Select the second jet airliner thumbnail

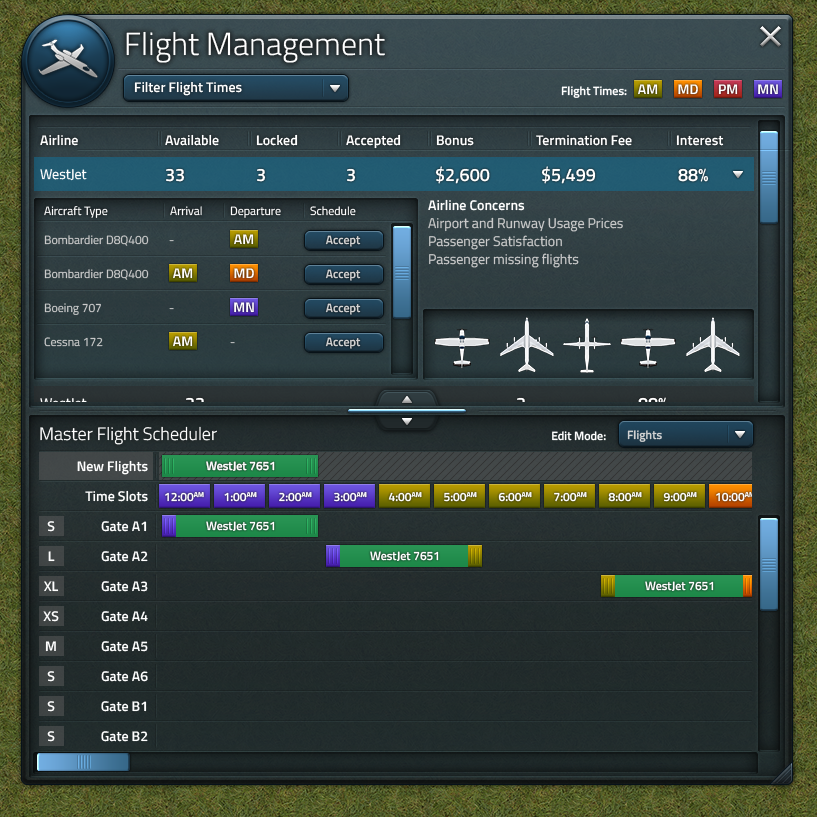(x=526, y=344)
